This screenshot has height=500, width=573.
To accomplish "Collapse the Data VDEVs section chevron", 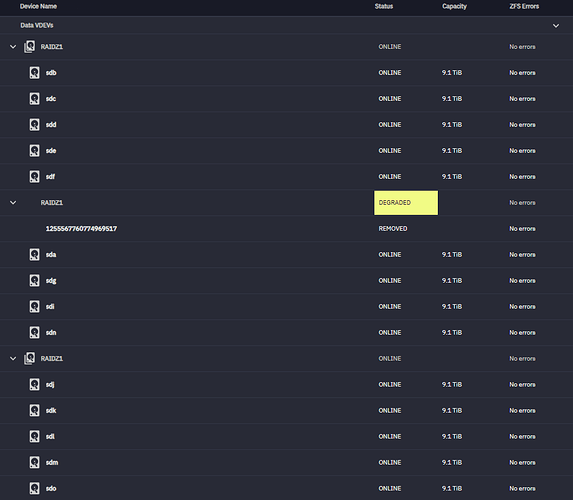I will tap(556, 26).
